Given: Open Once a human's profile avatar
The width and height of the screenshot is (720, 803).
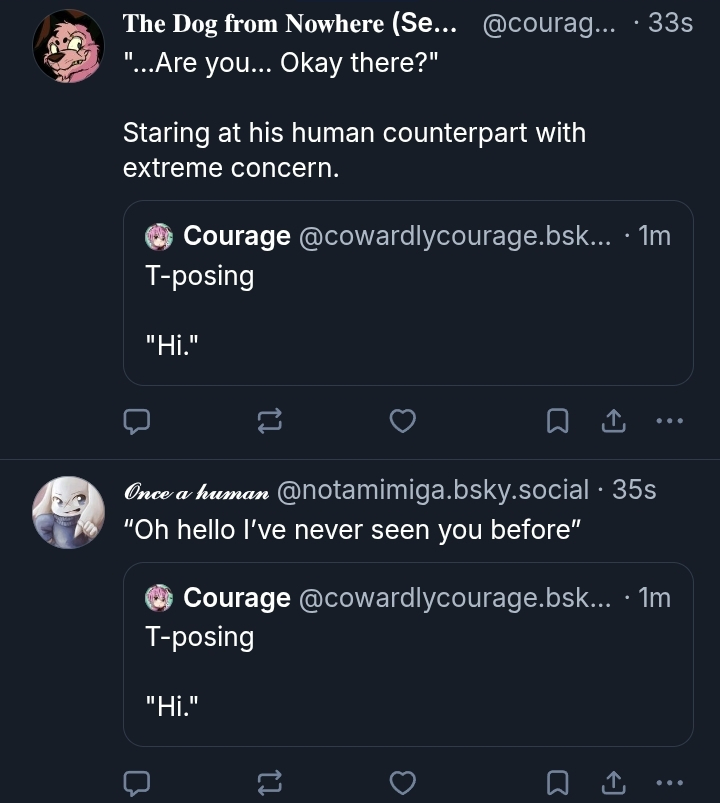Looking at the screenshot, I should coord(68,512).
